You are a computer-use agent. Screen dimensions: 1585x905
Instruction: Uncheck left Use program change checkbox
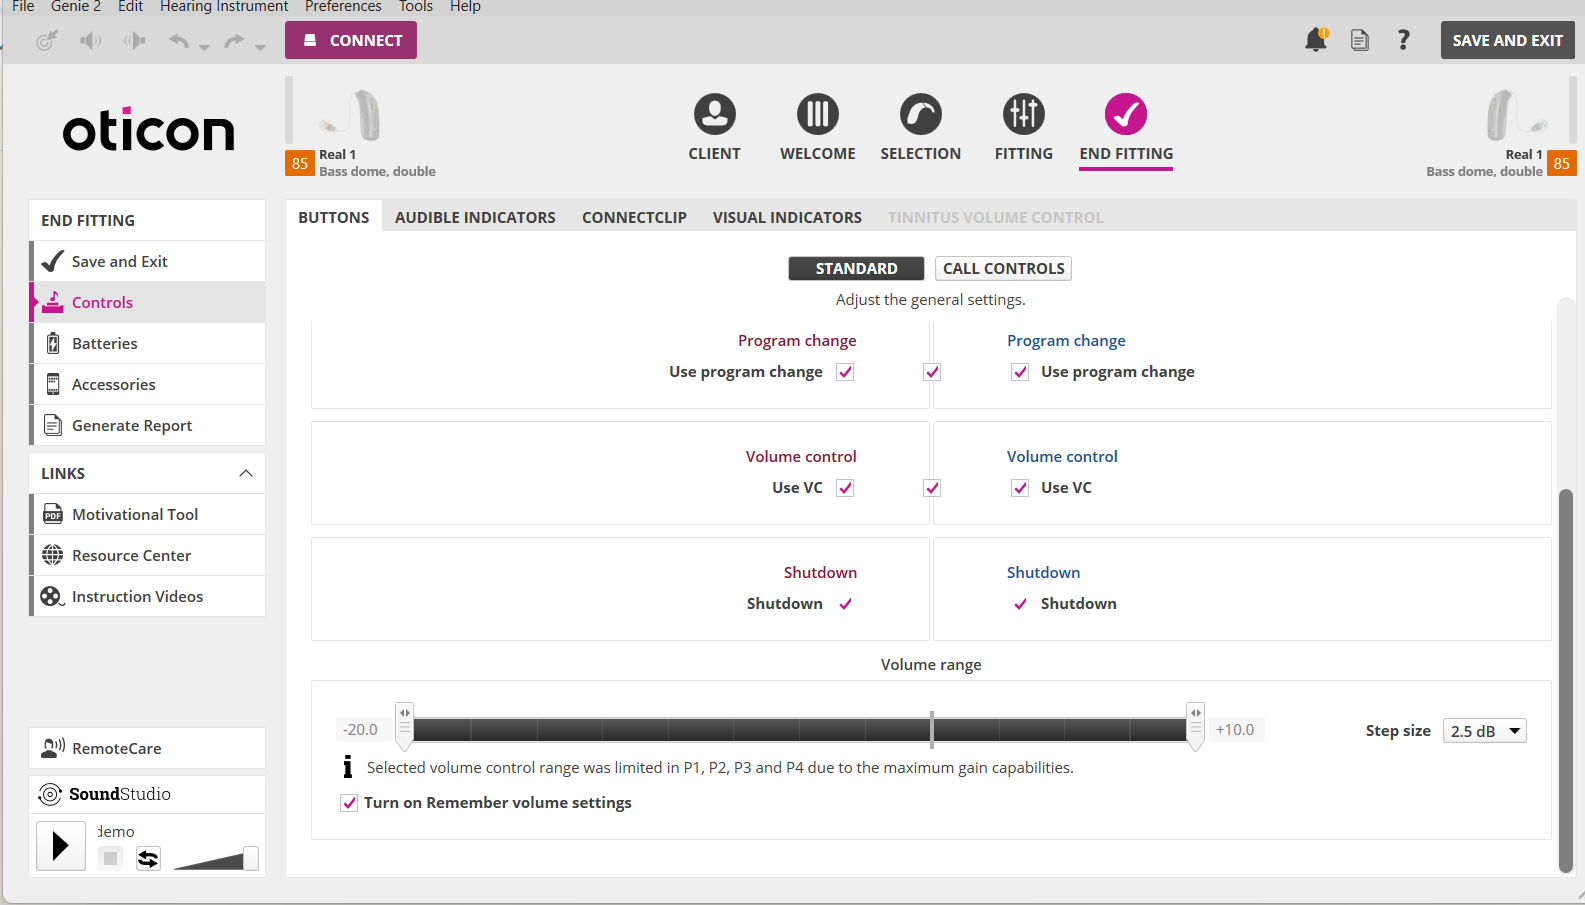pos(845,372)
